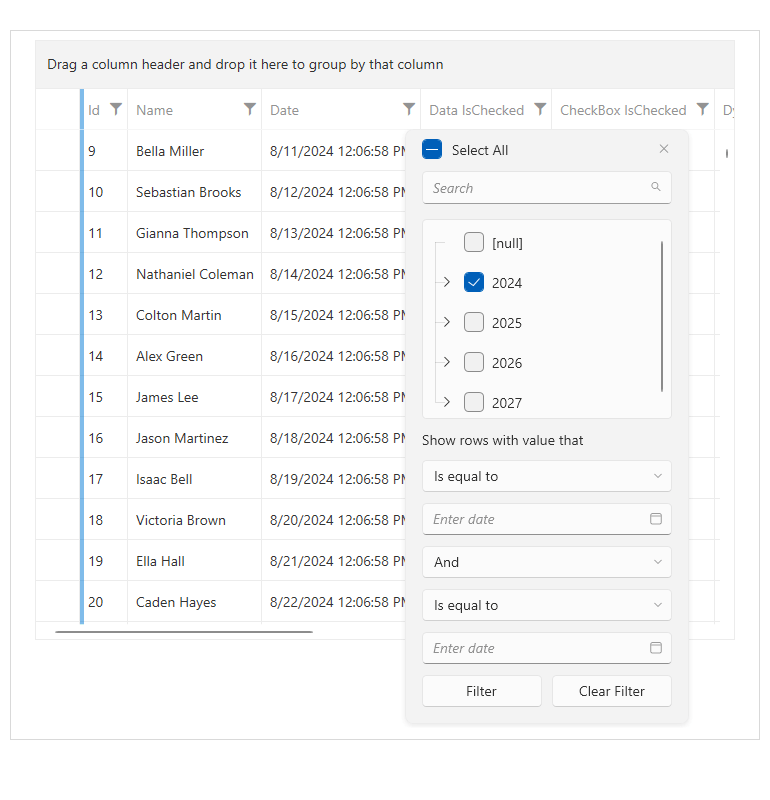The height and width of the screenshot is (800, 770).
Task: Open the And logical operator dropdown
Action: 546,562
